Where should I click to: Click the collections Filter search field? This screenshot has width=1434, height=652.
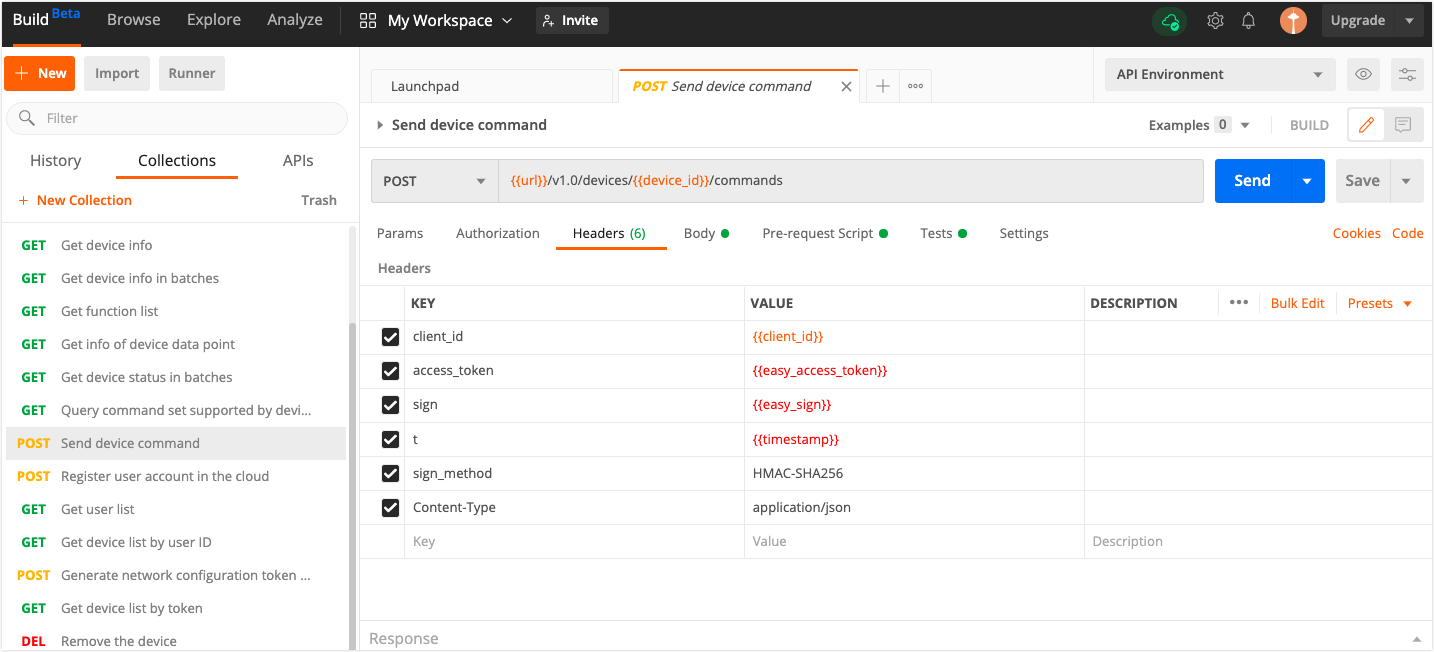(x=177, y=118)
